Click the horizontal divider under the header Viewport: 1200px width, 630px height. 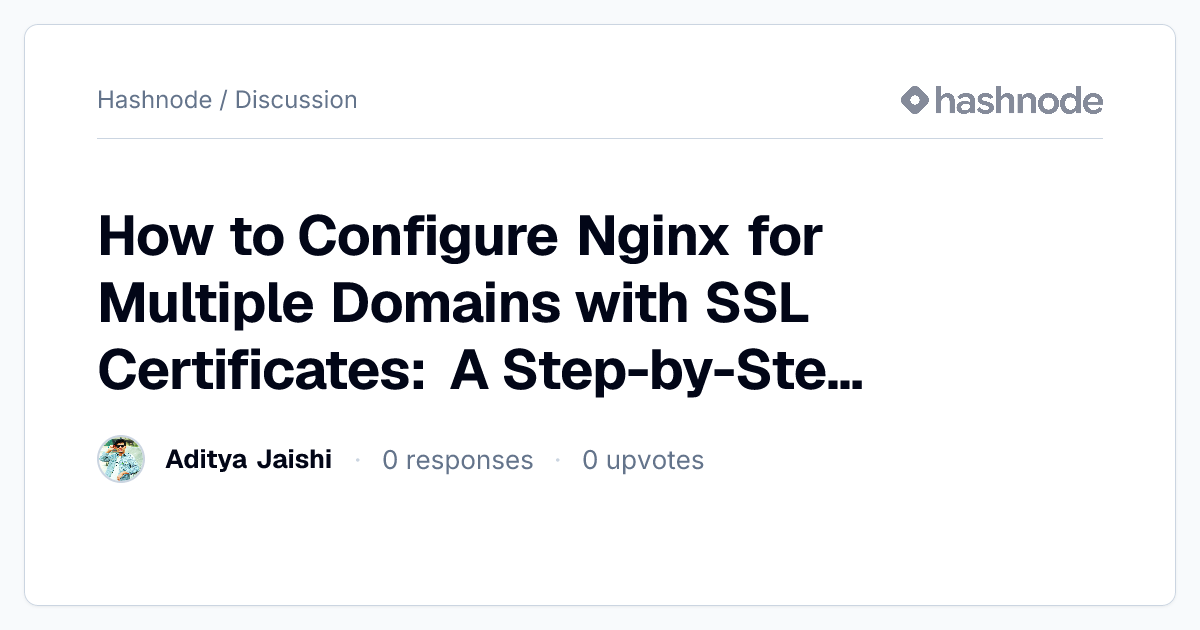(x=600, y=138)
